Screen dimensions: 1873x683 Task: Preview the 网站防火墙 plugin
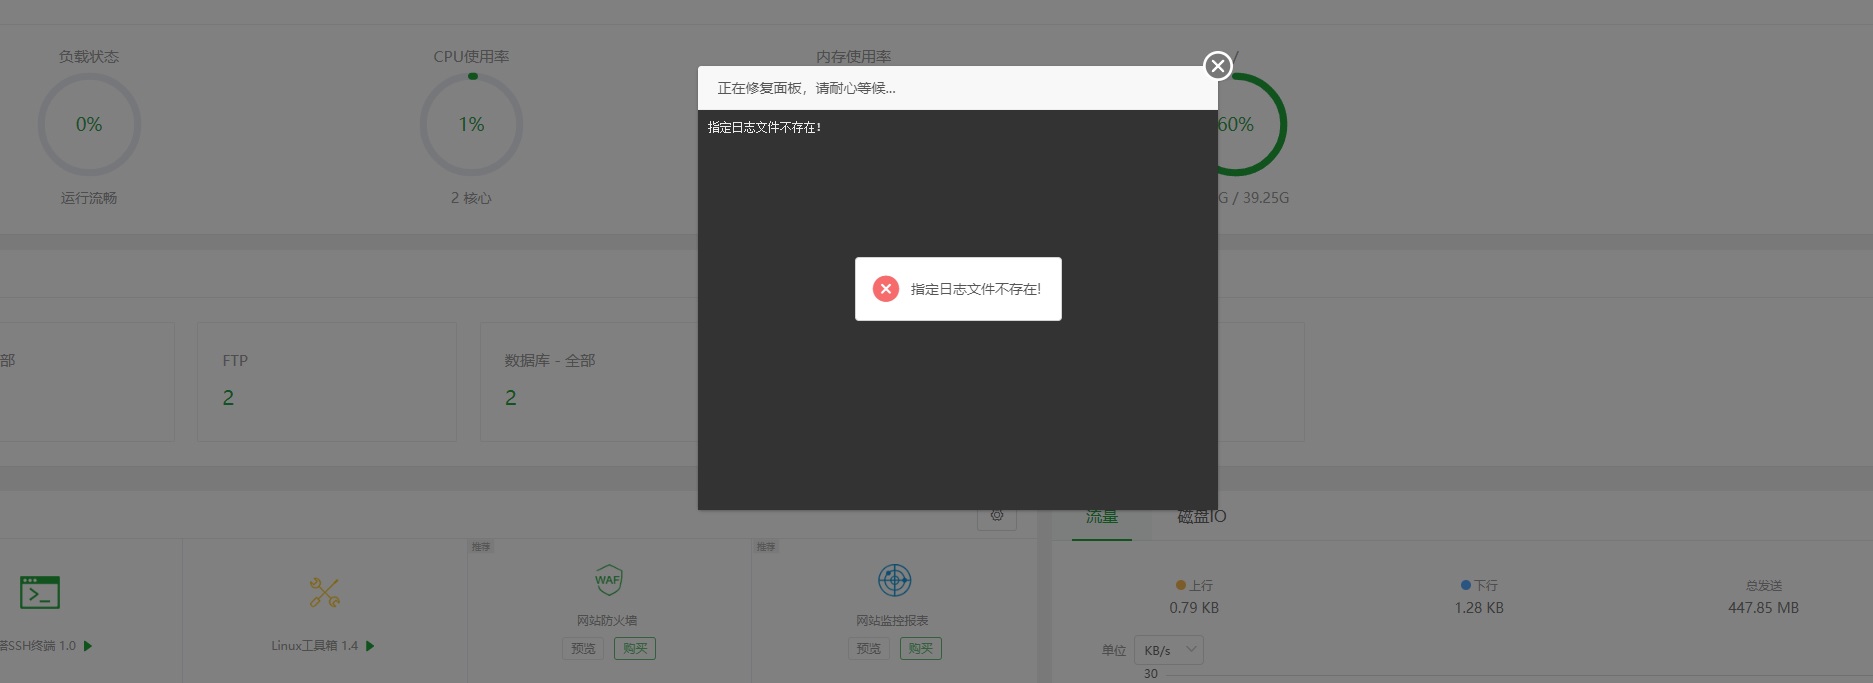point(583,648)
